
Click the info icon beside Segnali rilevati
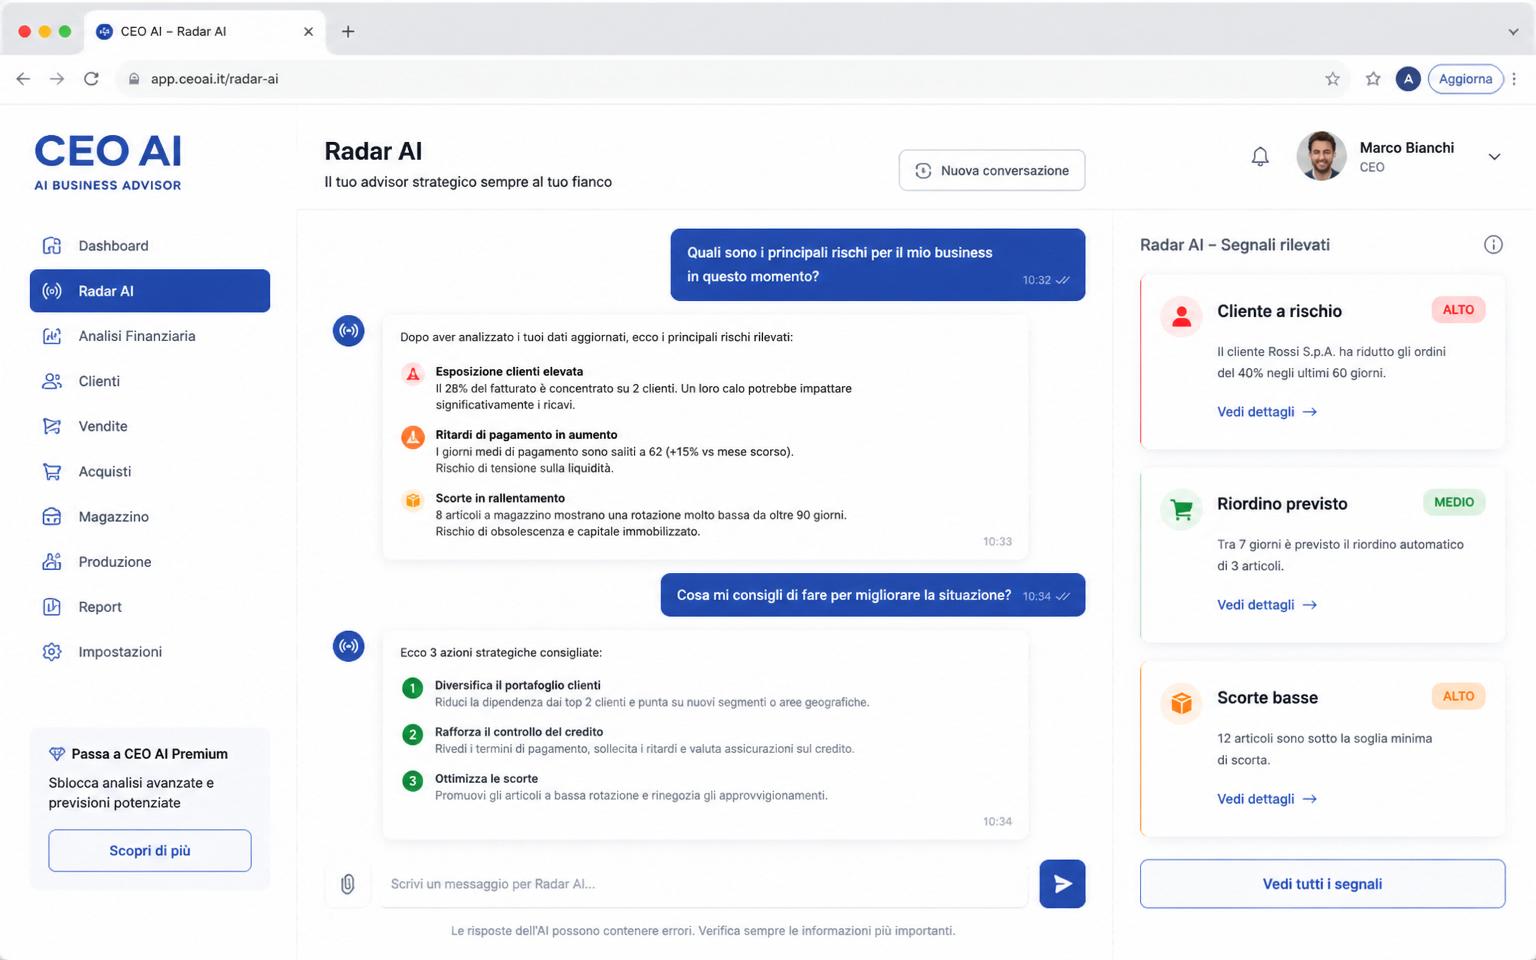click(1493, 245)
